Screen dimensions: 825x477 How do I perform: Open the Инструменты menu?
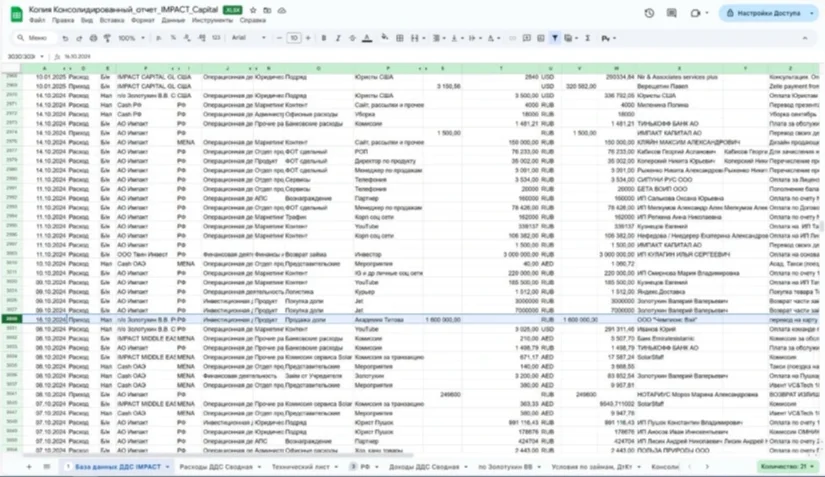click(x=212, y=21)
